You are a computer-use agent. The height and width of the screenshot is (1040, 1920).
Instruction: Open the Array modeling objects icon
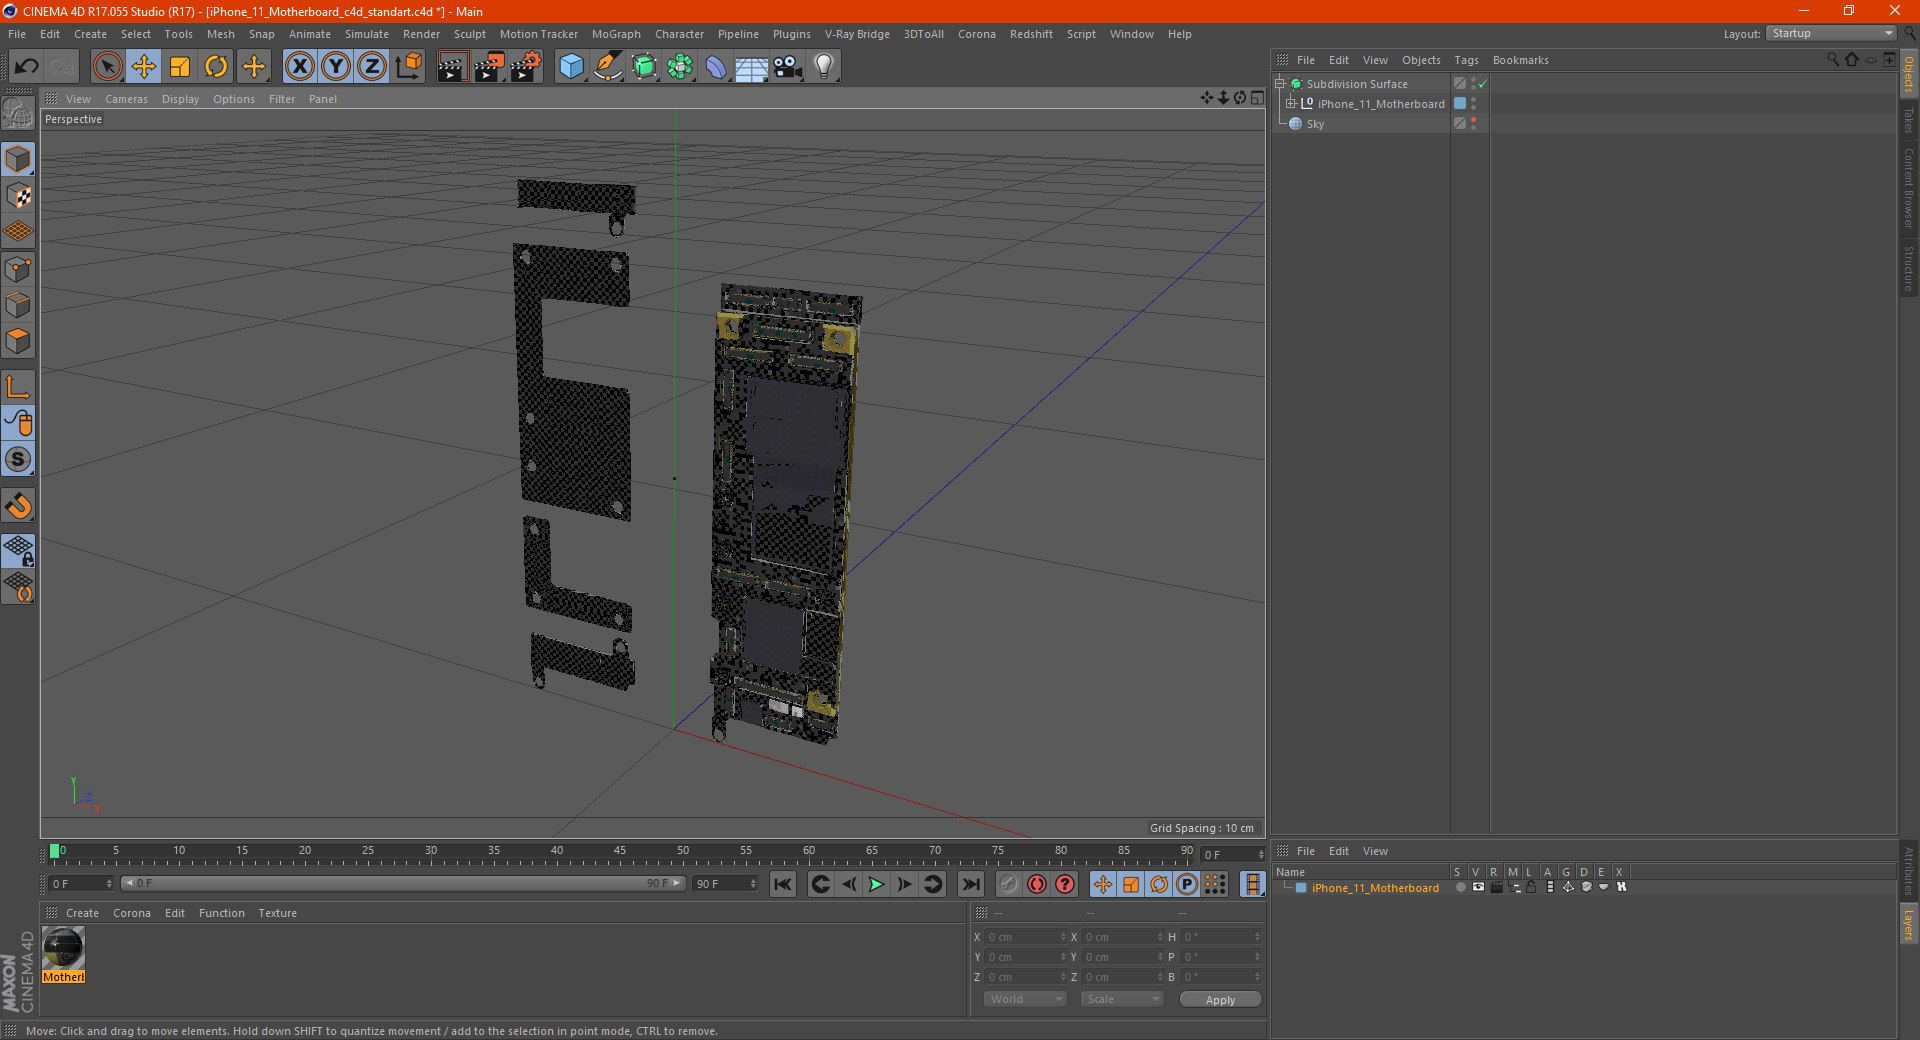click(x=680, y=67)
